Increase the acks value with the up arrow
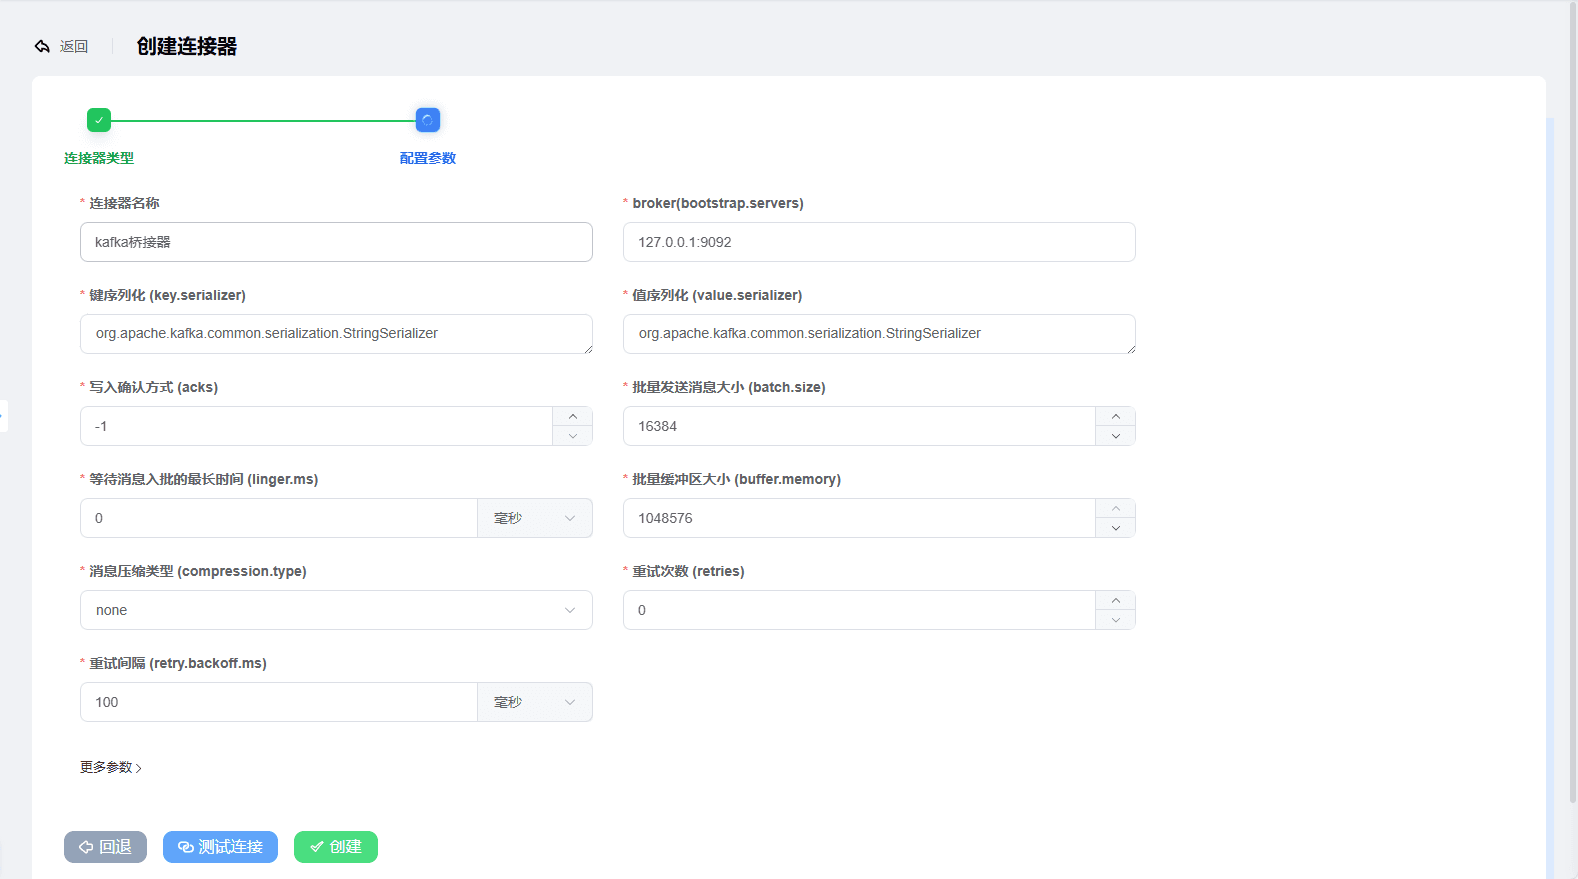Screen dimensions: 1578x879 (x=573, y=416)
